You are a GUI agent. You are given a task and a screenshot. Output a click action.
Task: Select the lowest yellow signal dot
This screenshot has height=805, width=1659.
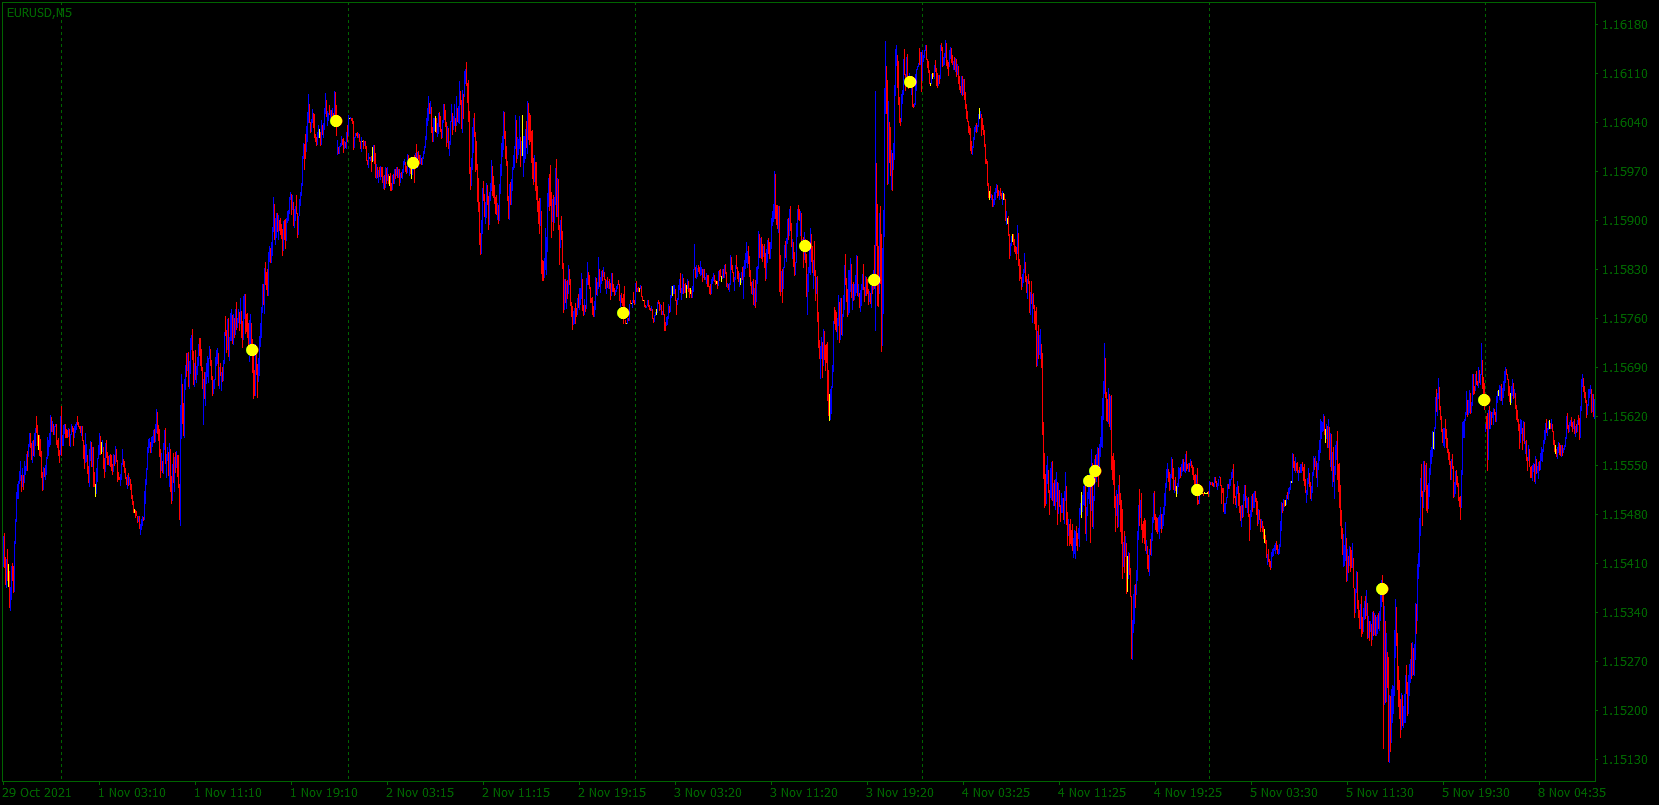pyautogui.click(x=1382, y=589)
